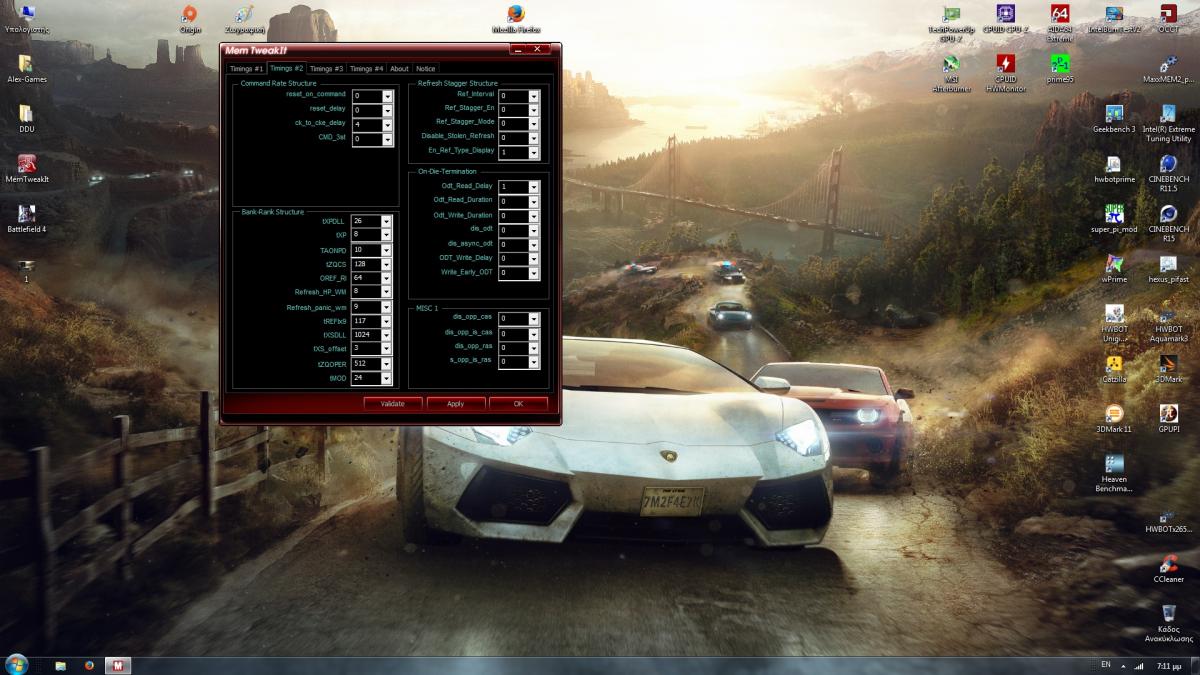Image resolution: width=1200 pixels, height=675 pixels.
Task: Switch to the Timings #3 tab
Action: pyautogui.click(x=327, y=69)
